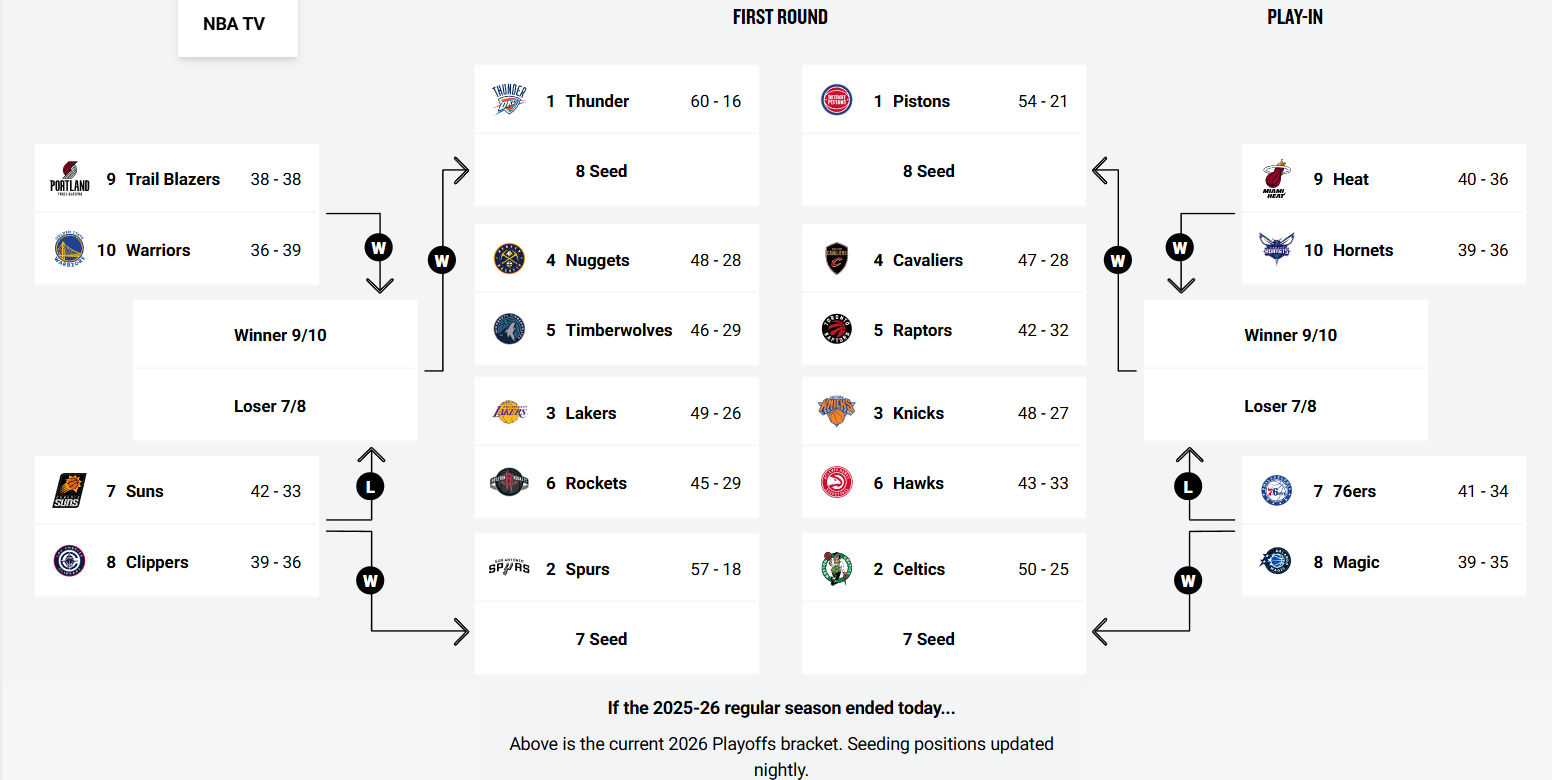The height and width of the screenshot is (780, 1552).
Task: Click the Rockets team name
Action: point(596,483)
